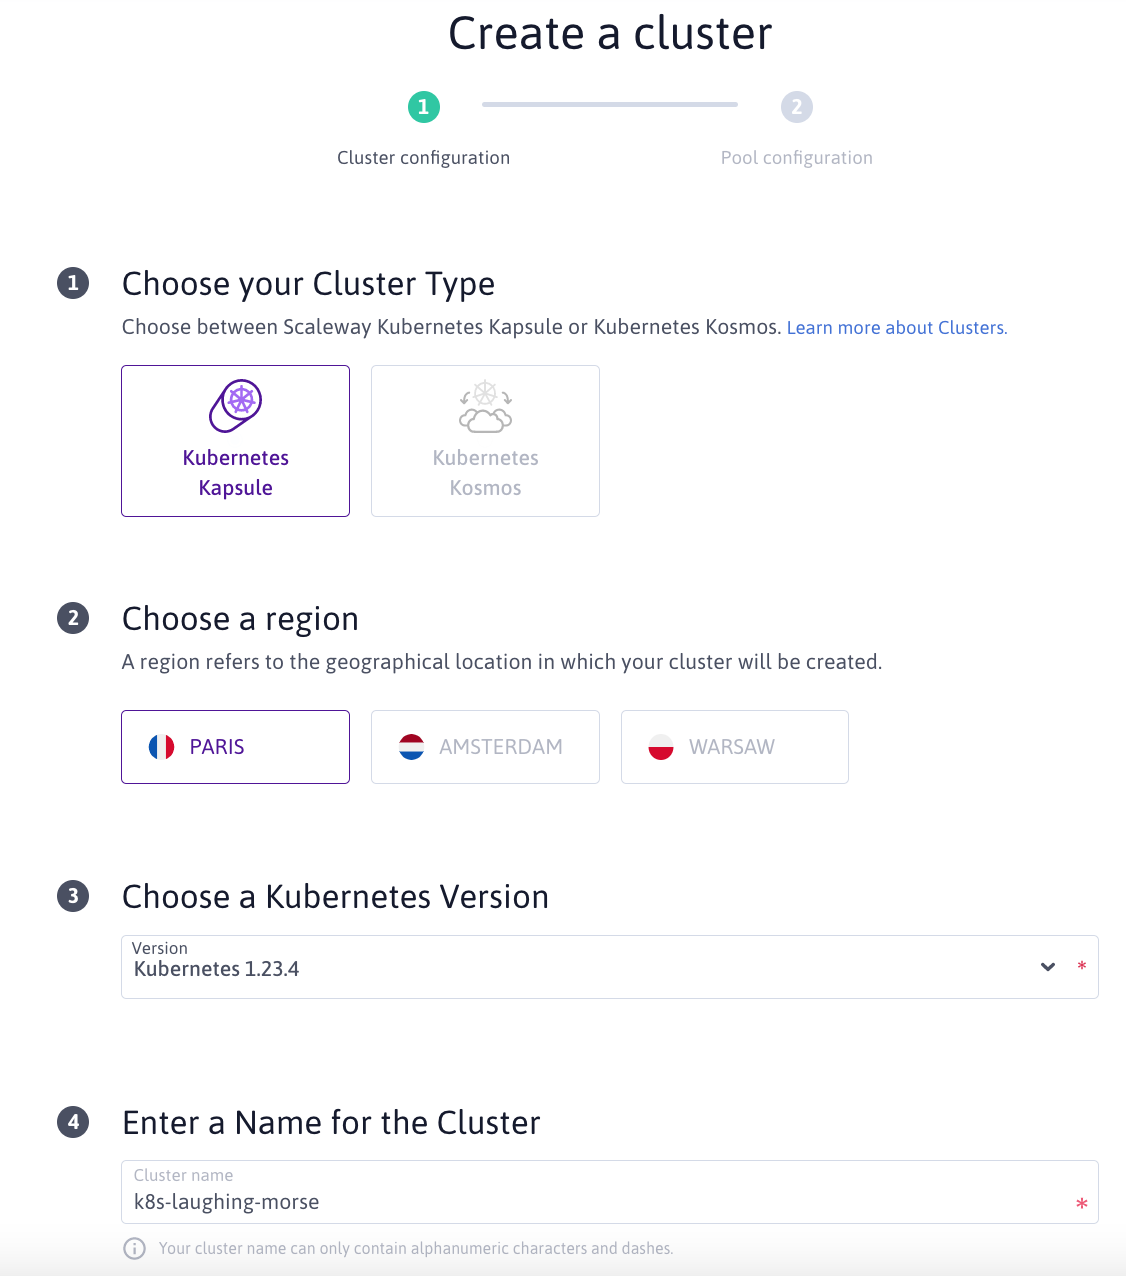
Task: Click the Kubernetes Kosmos cloud icon
Action: coord(485,406)
